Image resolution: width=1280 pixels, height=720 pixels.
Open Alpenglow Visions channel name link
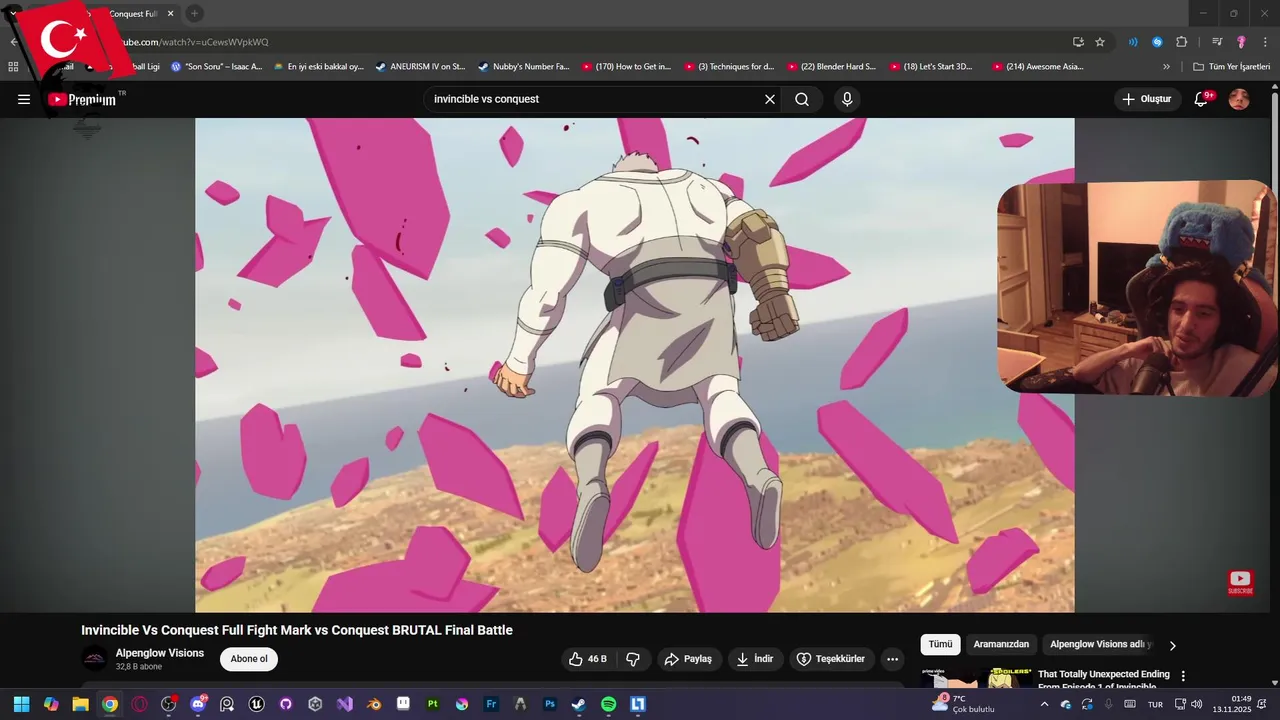(x=160, y=653)
